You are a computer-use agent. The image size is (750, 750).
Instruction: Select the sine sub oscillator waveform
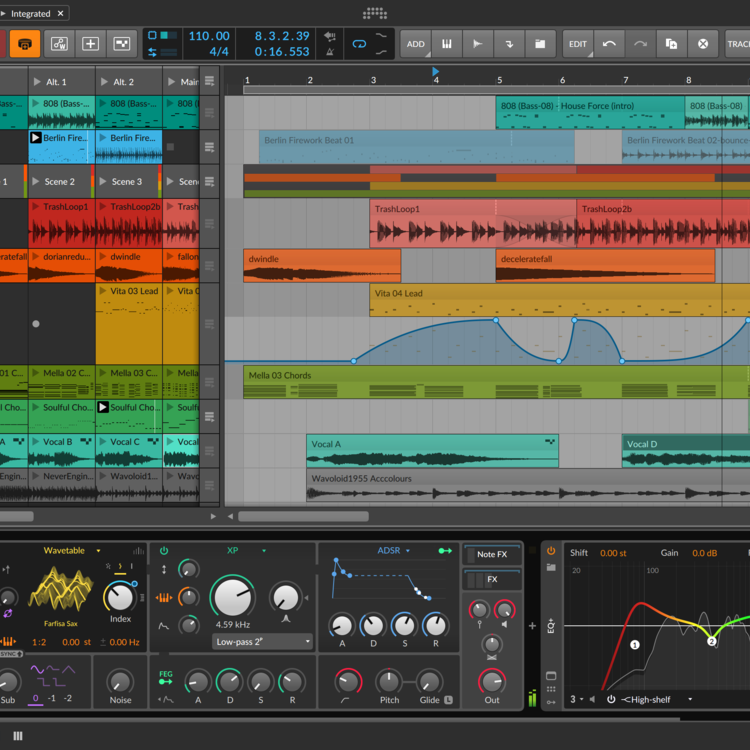[x=37, y=669]
